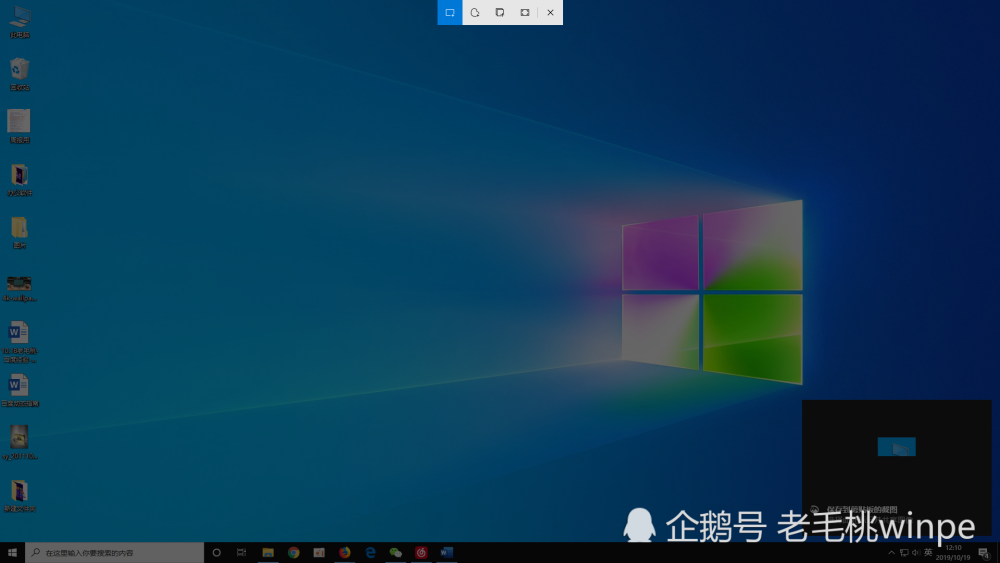Click the taskbar search box

(x=115, y=553)
